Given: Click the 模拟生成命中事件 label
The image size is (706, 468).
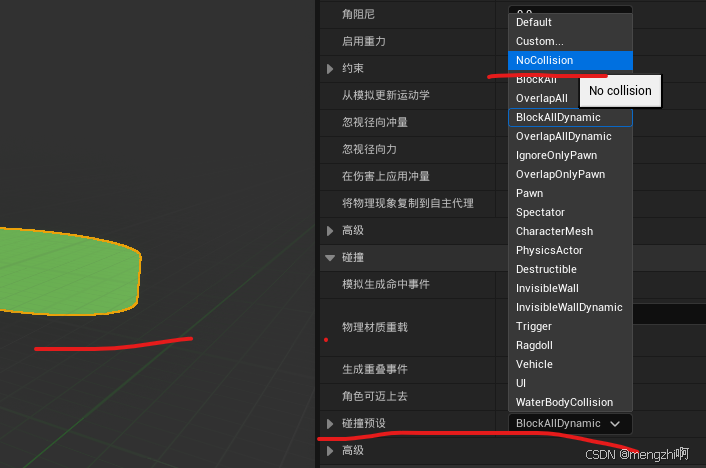Looking at the screenshot, I should 386,284.
